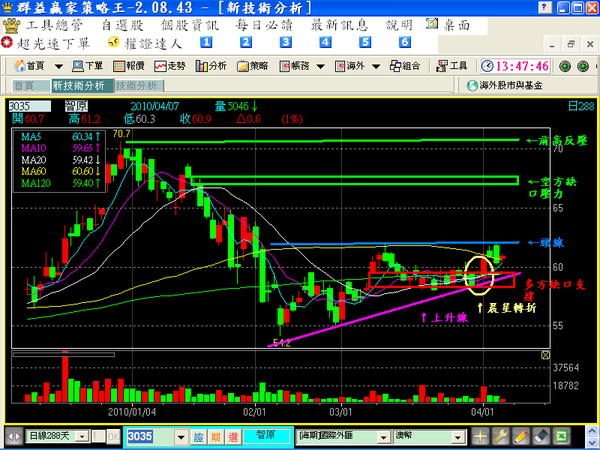600x450 pixels.
Task: Switch to workspace number 6
Action: tap(405, 42)
